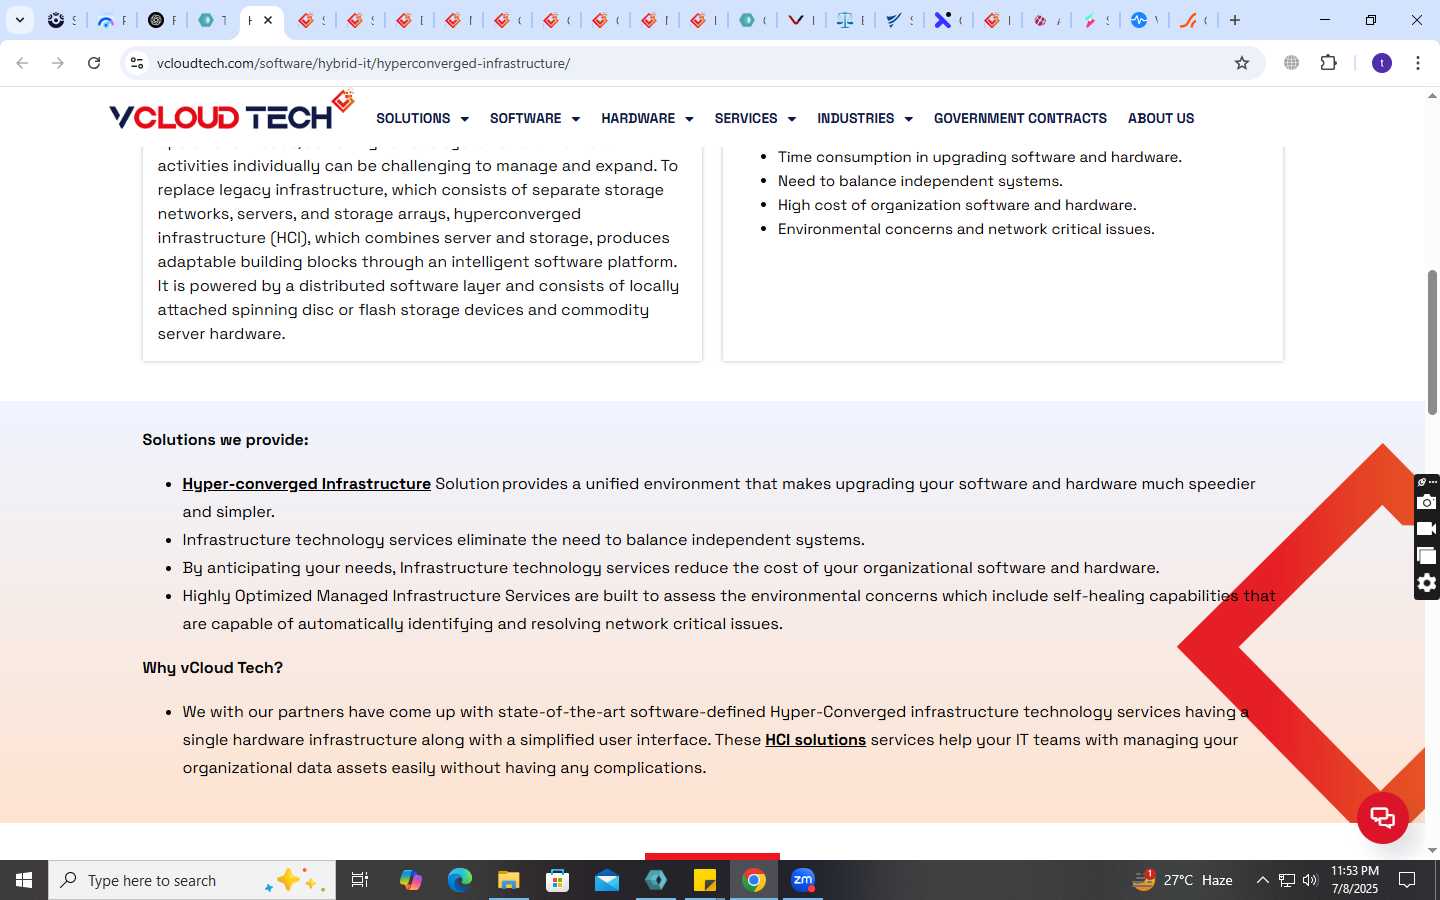Screen dimensions: 1440x900
Task: Click the 'Solutions we provide:' heading
Action: [x=225, y=440]
